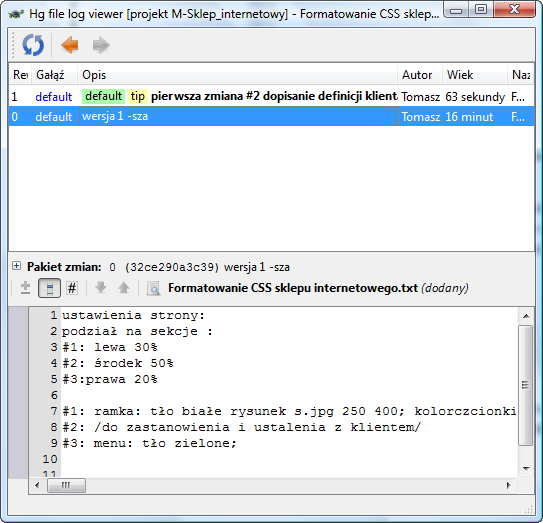The height and width of the screenshot is (523, 543).
Task: Select revision 0 'wersja 1 -sza' row
Action: tap(271, 116)
